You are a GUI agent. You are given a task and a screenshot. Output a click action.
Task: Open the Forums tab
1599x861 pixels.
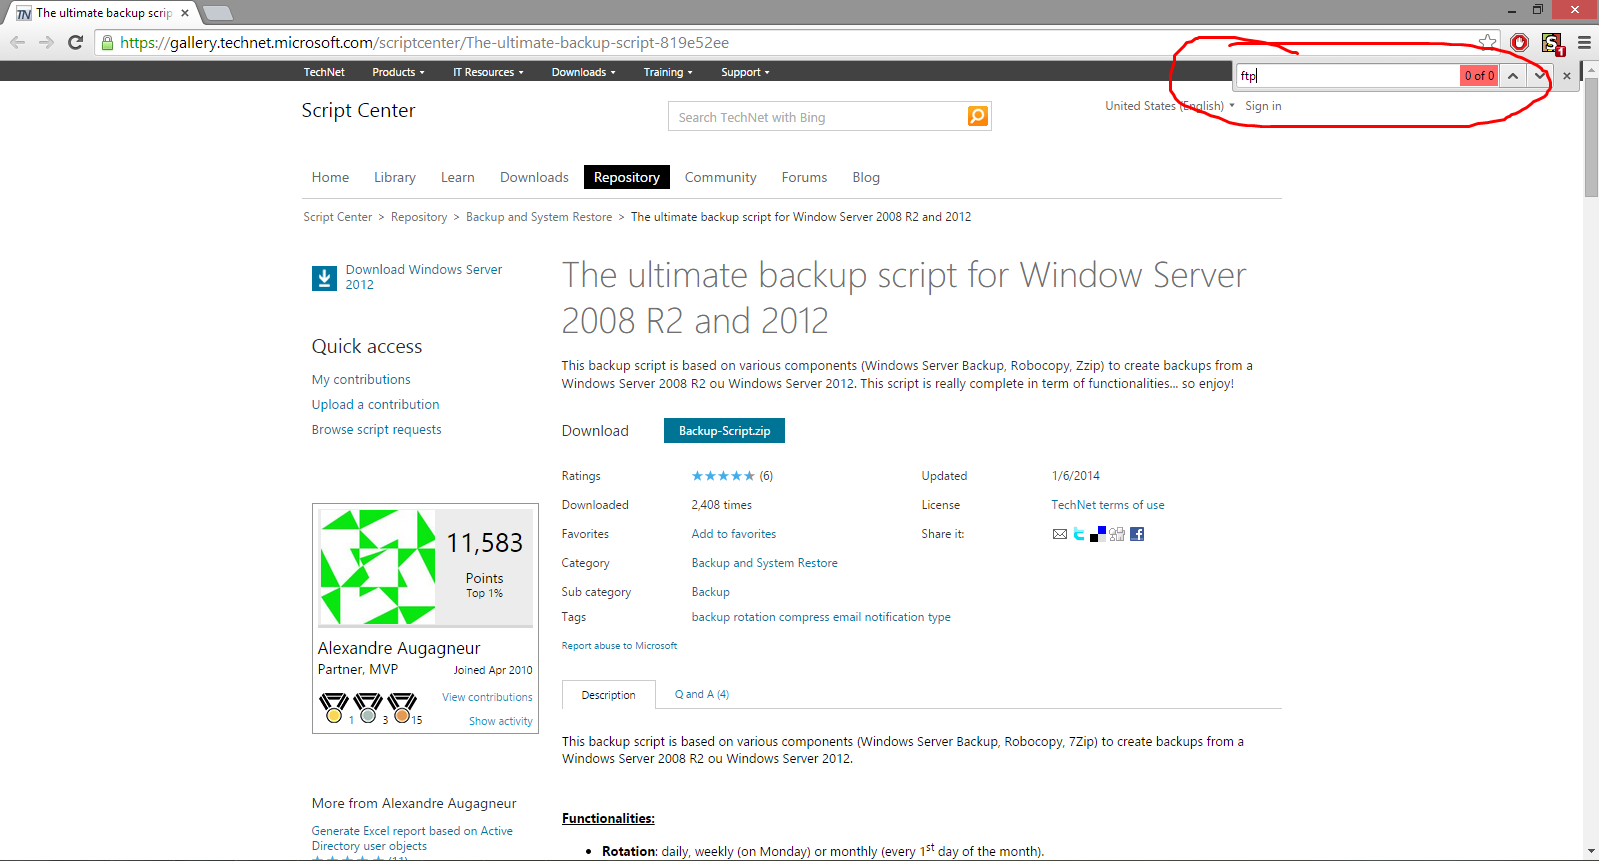[x=804, y=177]
